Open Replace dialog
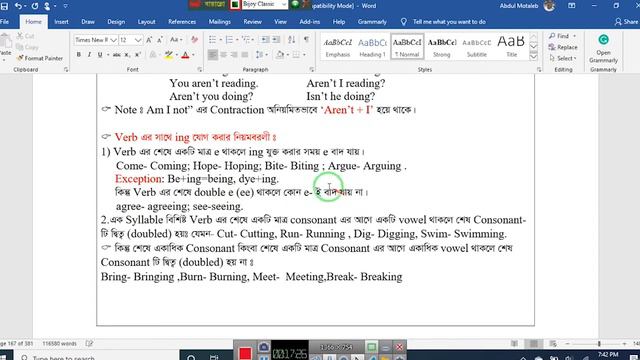Viewport: 640px width, 360px height. 563,47
